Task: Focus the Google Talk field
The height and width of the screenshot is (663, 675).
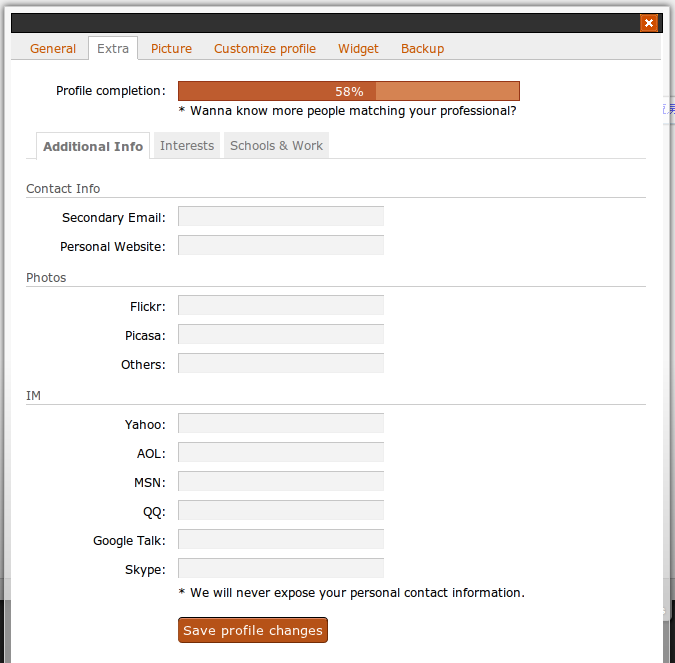Action: coord(281,540)
